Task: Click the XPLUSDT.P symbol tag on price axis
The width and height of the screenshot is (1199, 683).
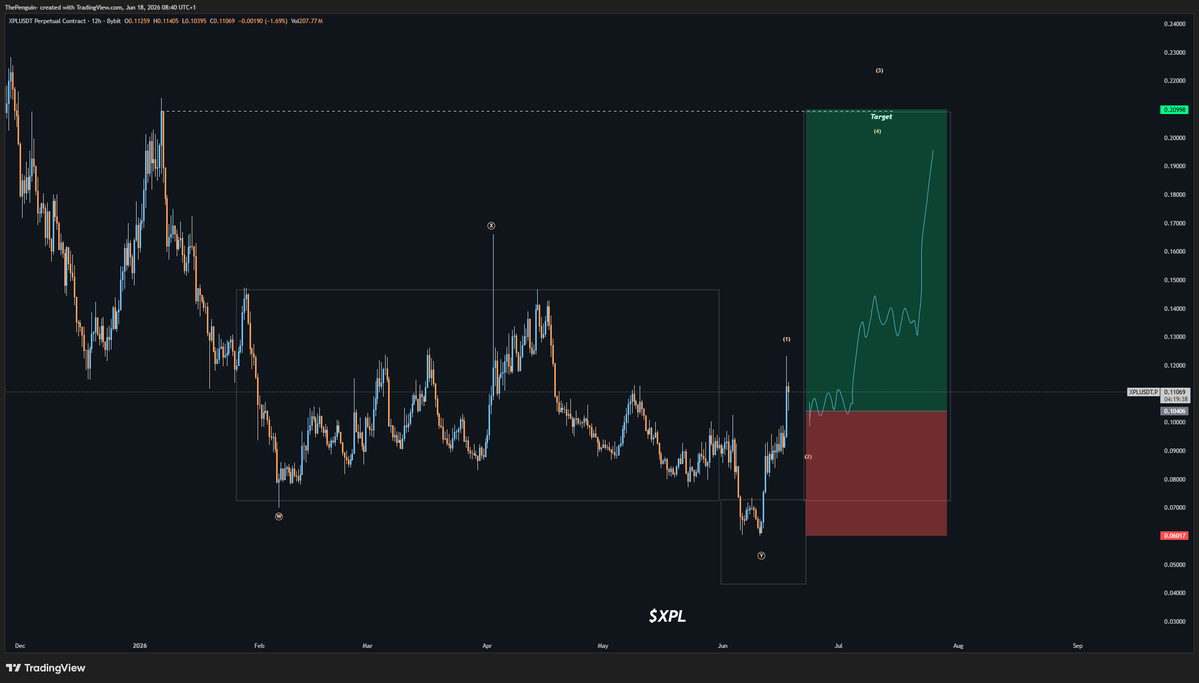Action: (x=1143, y=392)
